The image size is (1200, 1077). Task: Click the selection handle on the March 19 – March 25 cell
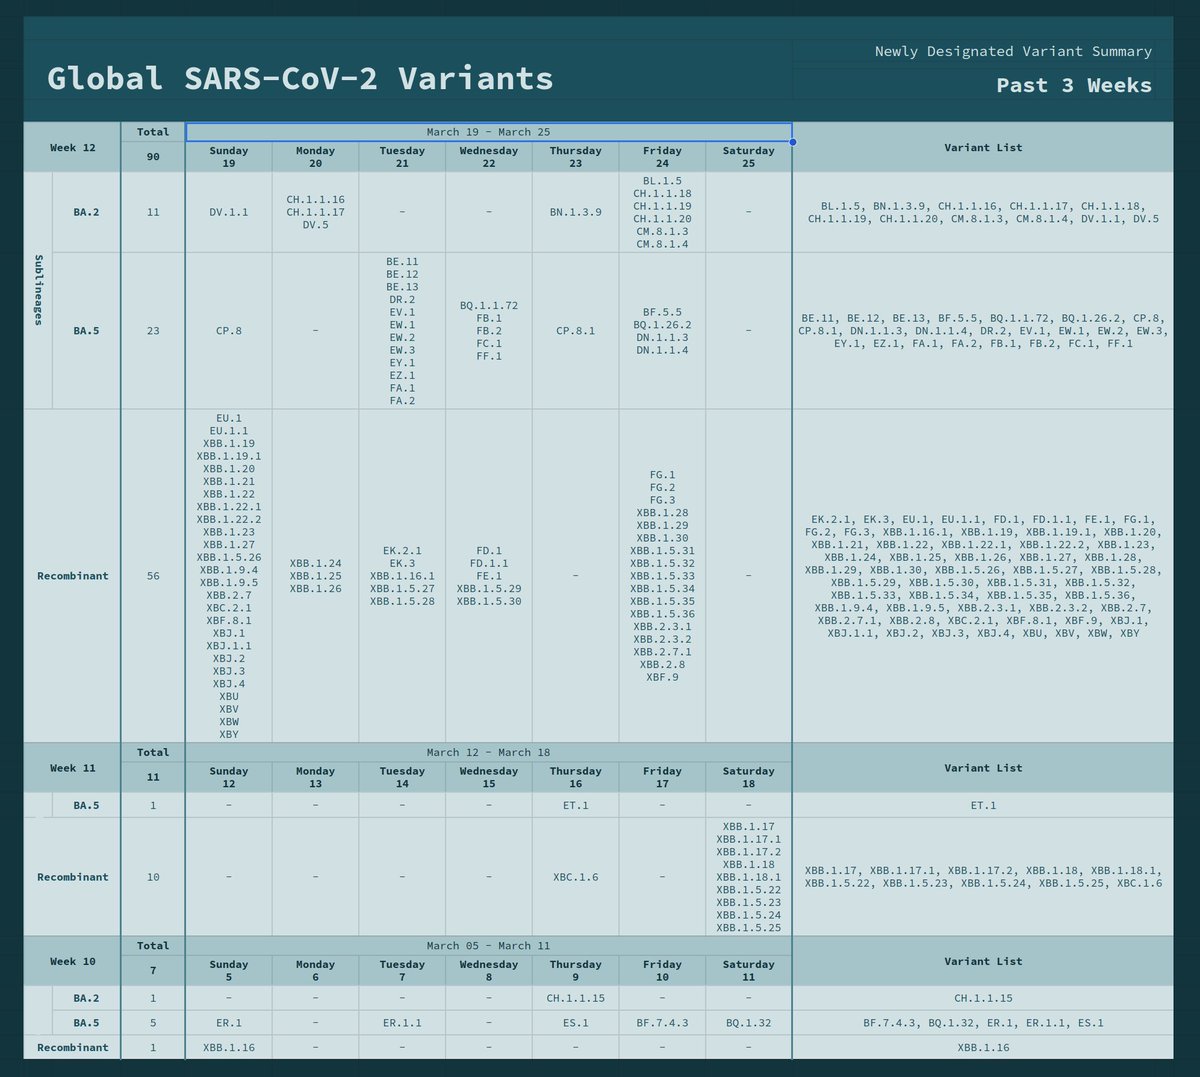tap(792, 142)
